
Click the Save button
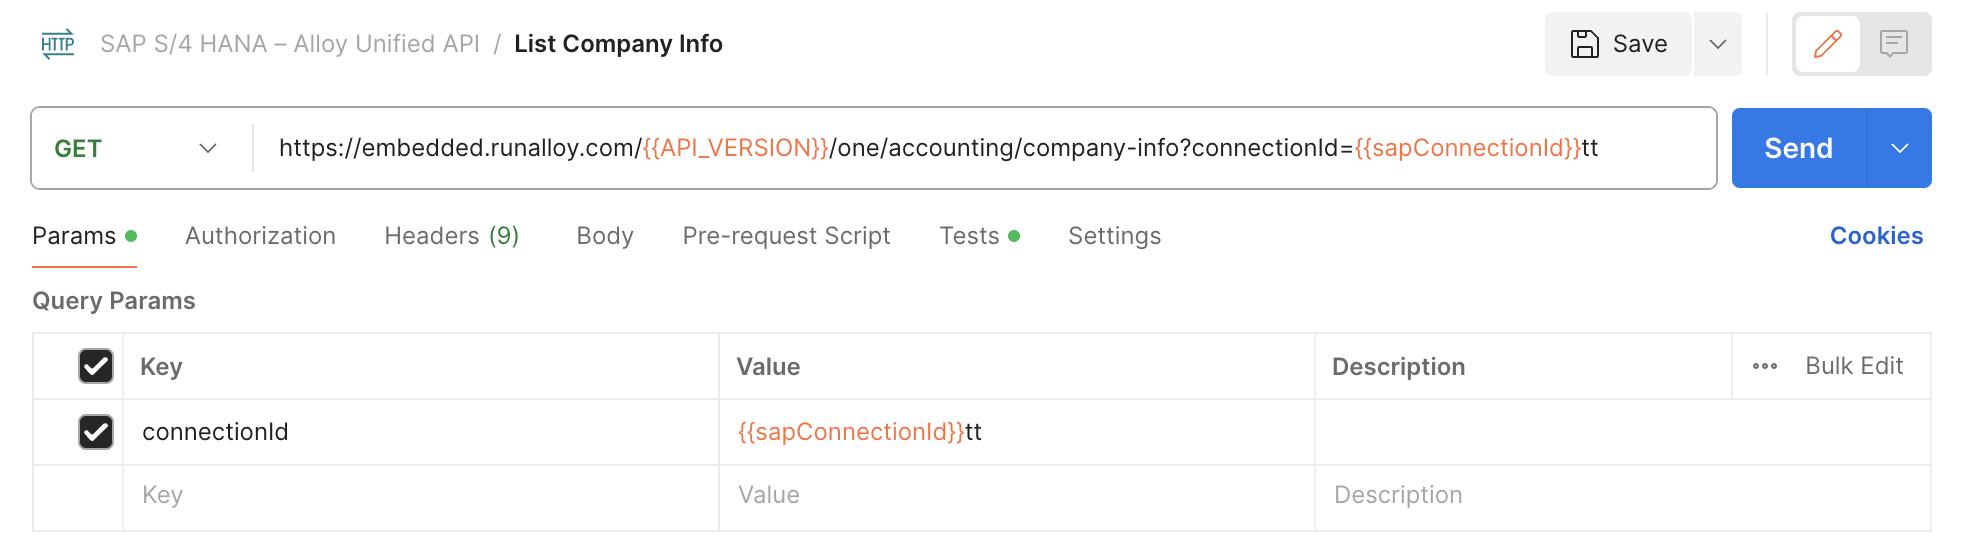point(1618,44)
